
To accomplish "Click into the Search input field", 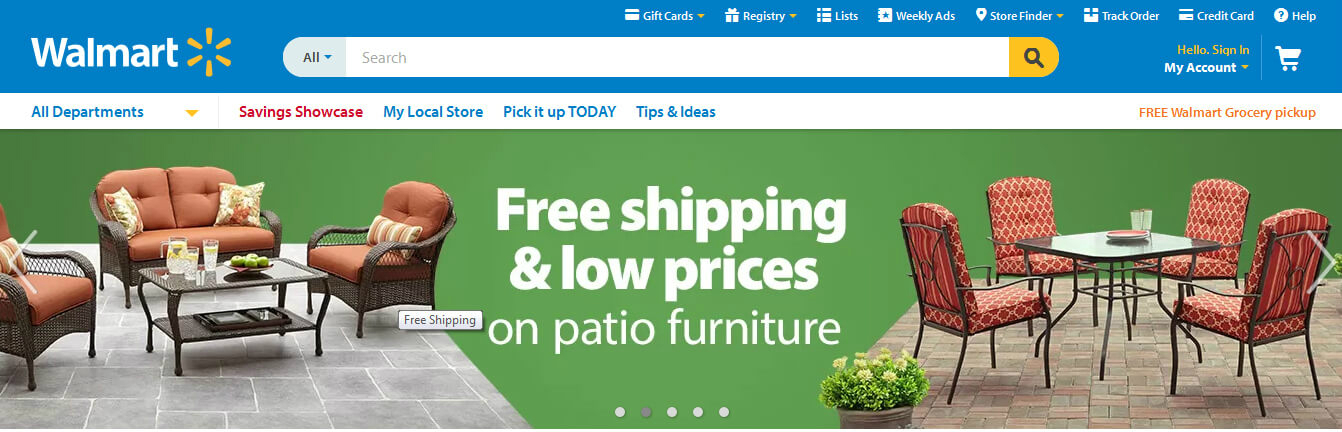I will pos(677,57).
